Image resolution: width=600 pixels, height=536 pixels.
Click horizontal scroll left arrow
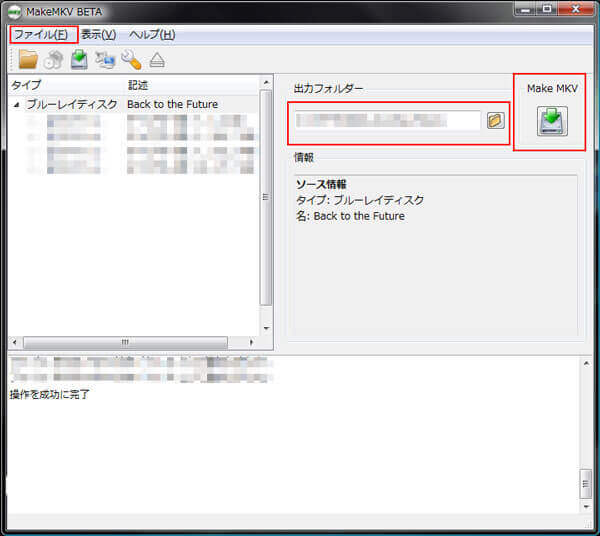(x=15, y=342)
